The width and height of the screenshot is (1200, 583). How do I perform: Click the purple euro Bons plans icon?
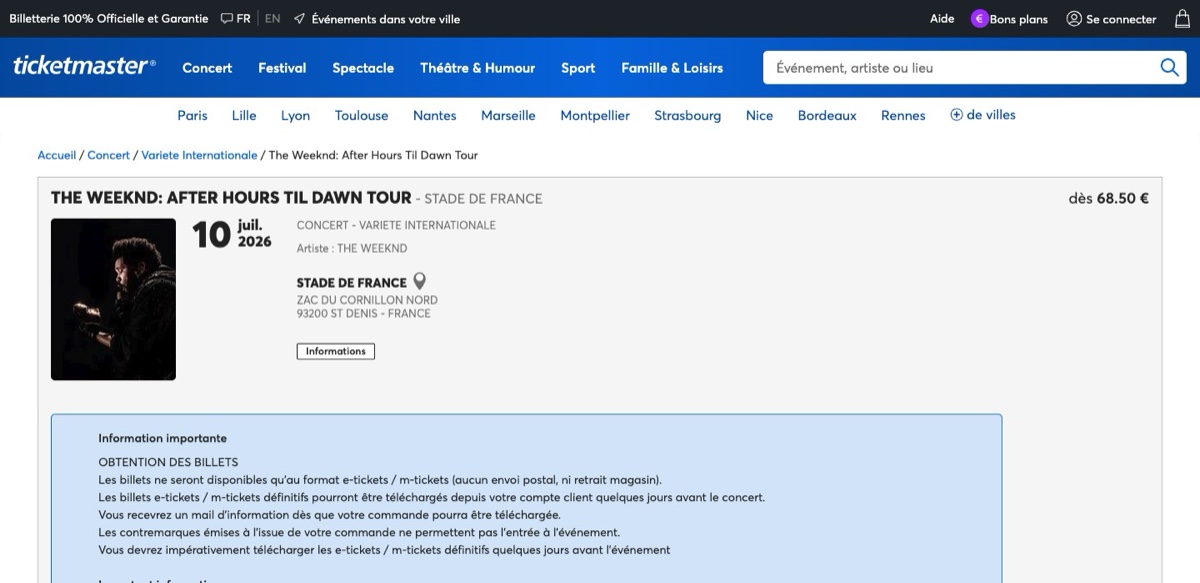(x=979, y=18)
